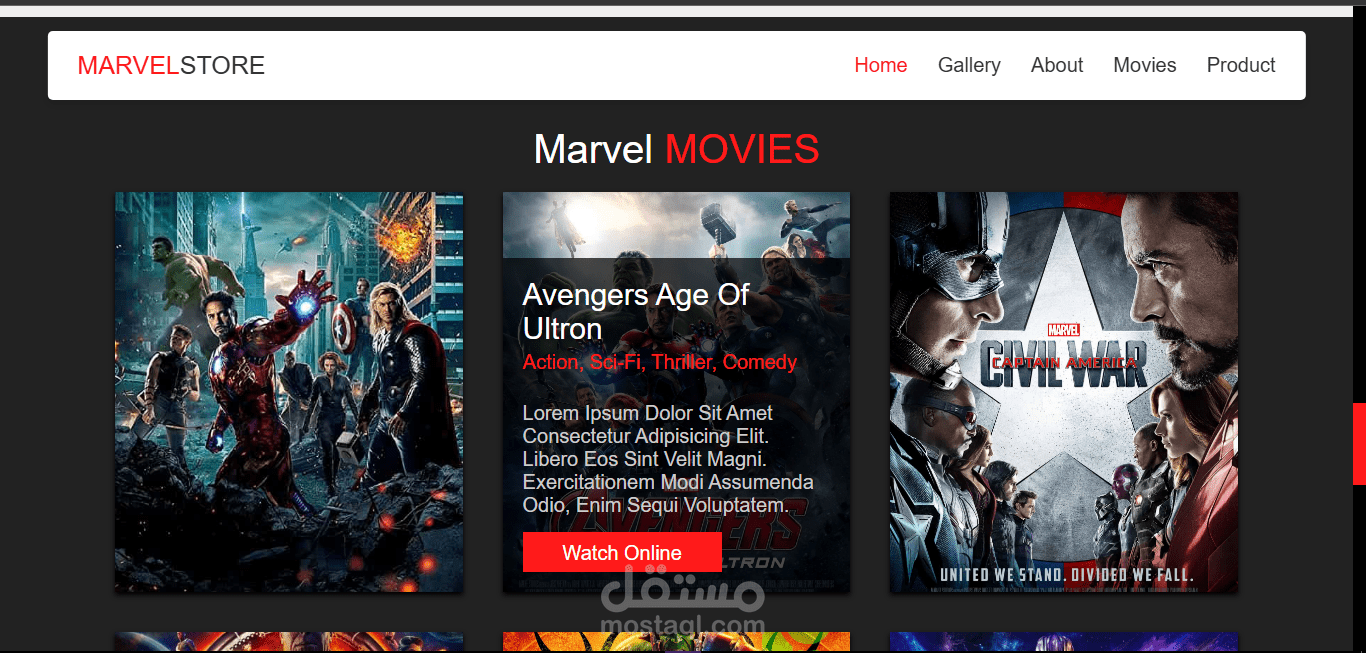Click the Avengers Age Of Ultron title
1366x653 pixels.
[x=636, y=312]
